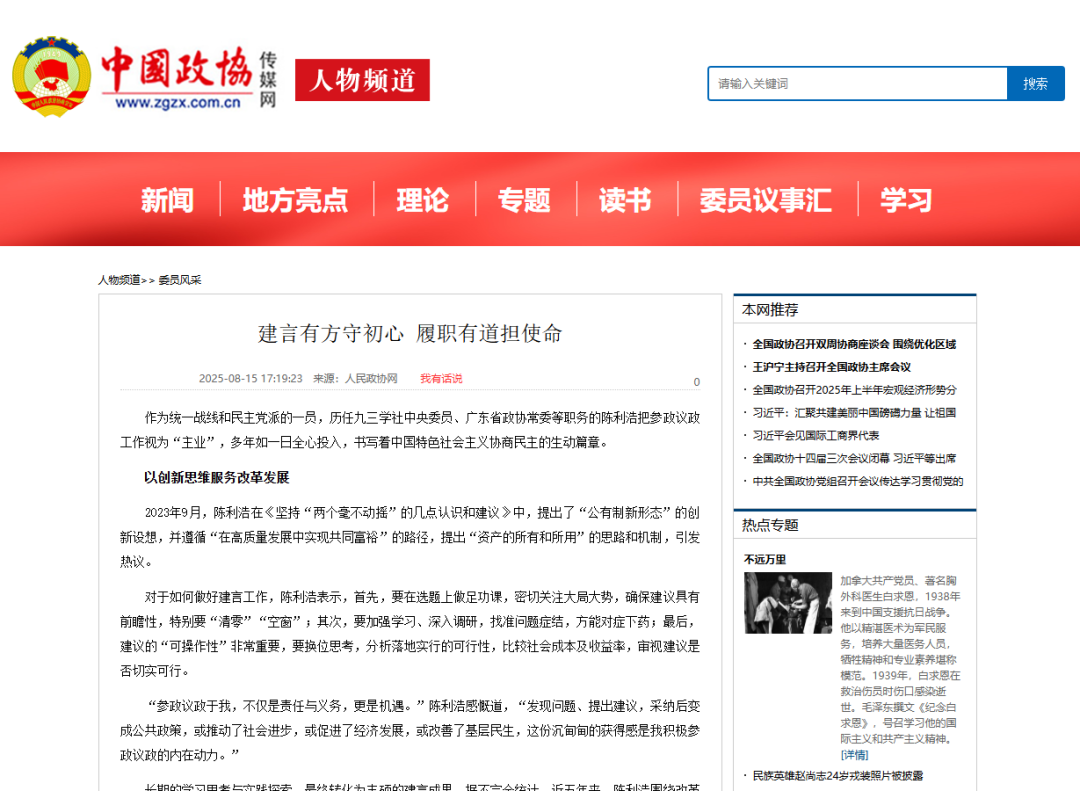The height and width of the screenshot is (791, 1080).
Task: Open the 学习 navigation menu
Action: click(x=905, y=199)
